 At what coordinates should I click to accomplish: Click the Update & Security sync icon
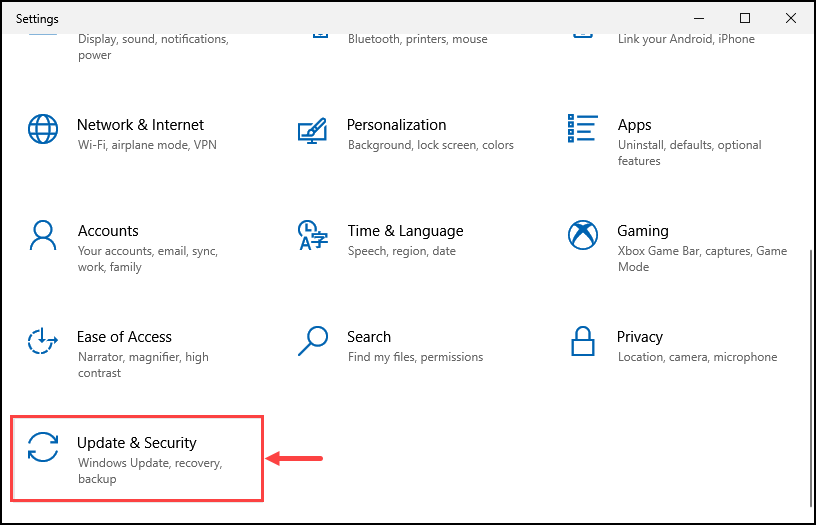43,447
